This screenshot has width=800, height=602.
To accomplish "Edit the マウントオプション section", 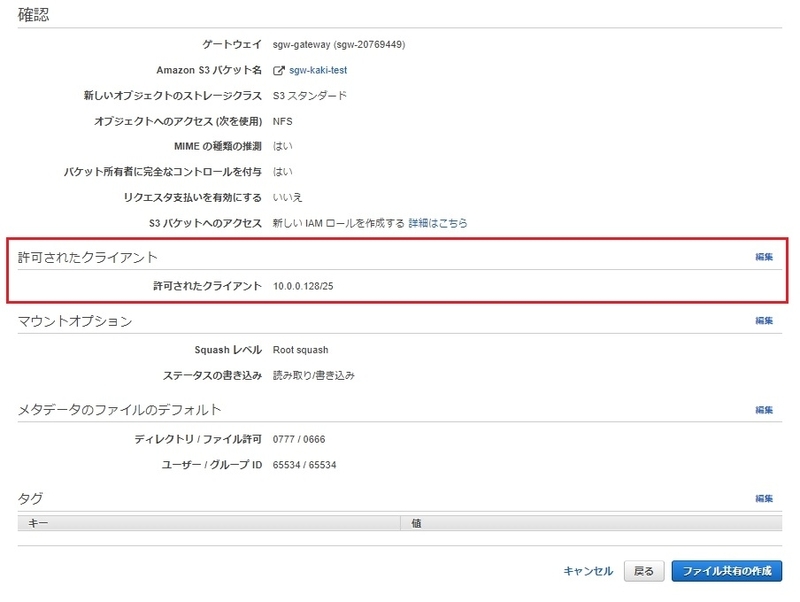I will [x=764, y=321].
